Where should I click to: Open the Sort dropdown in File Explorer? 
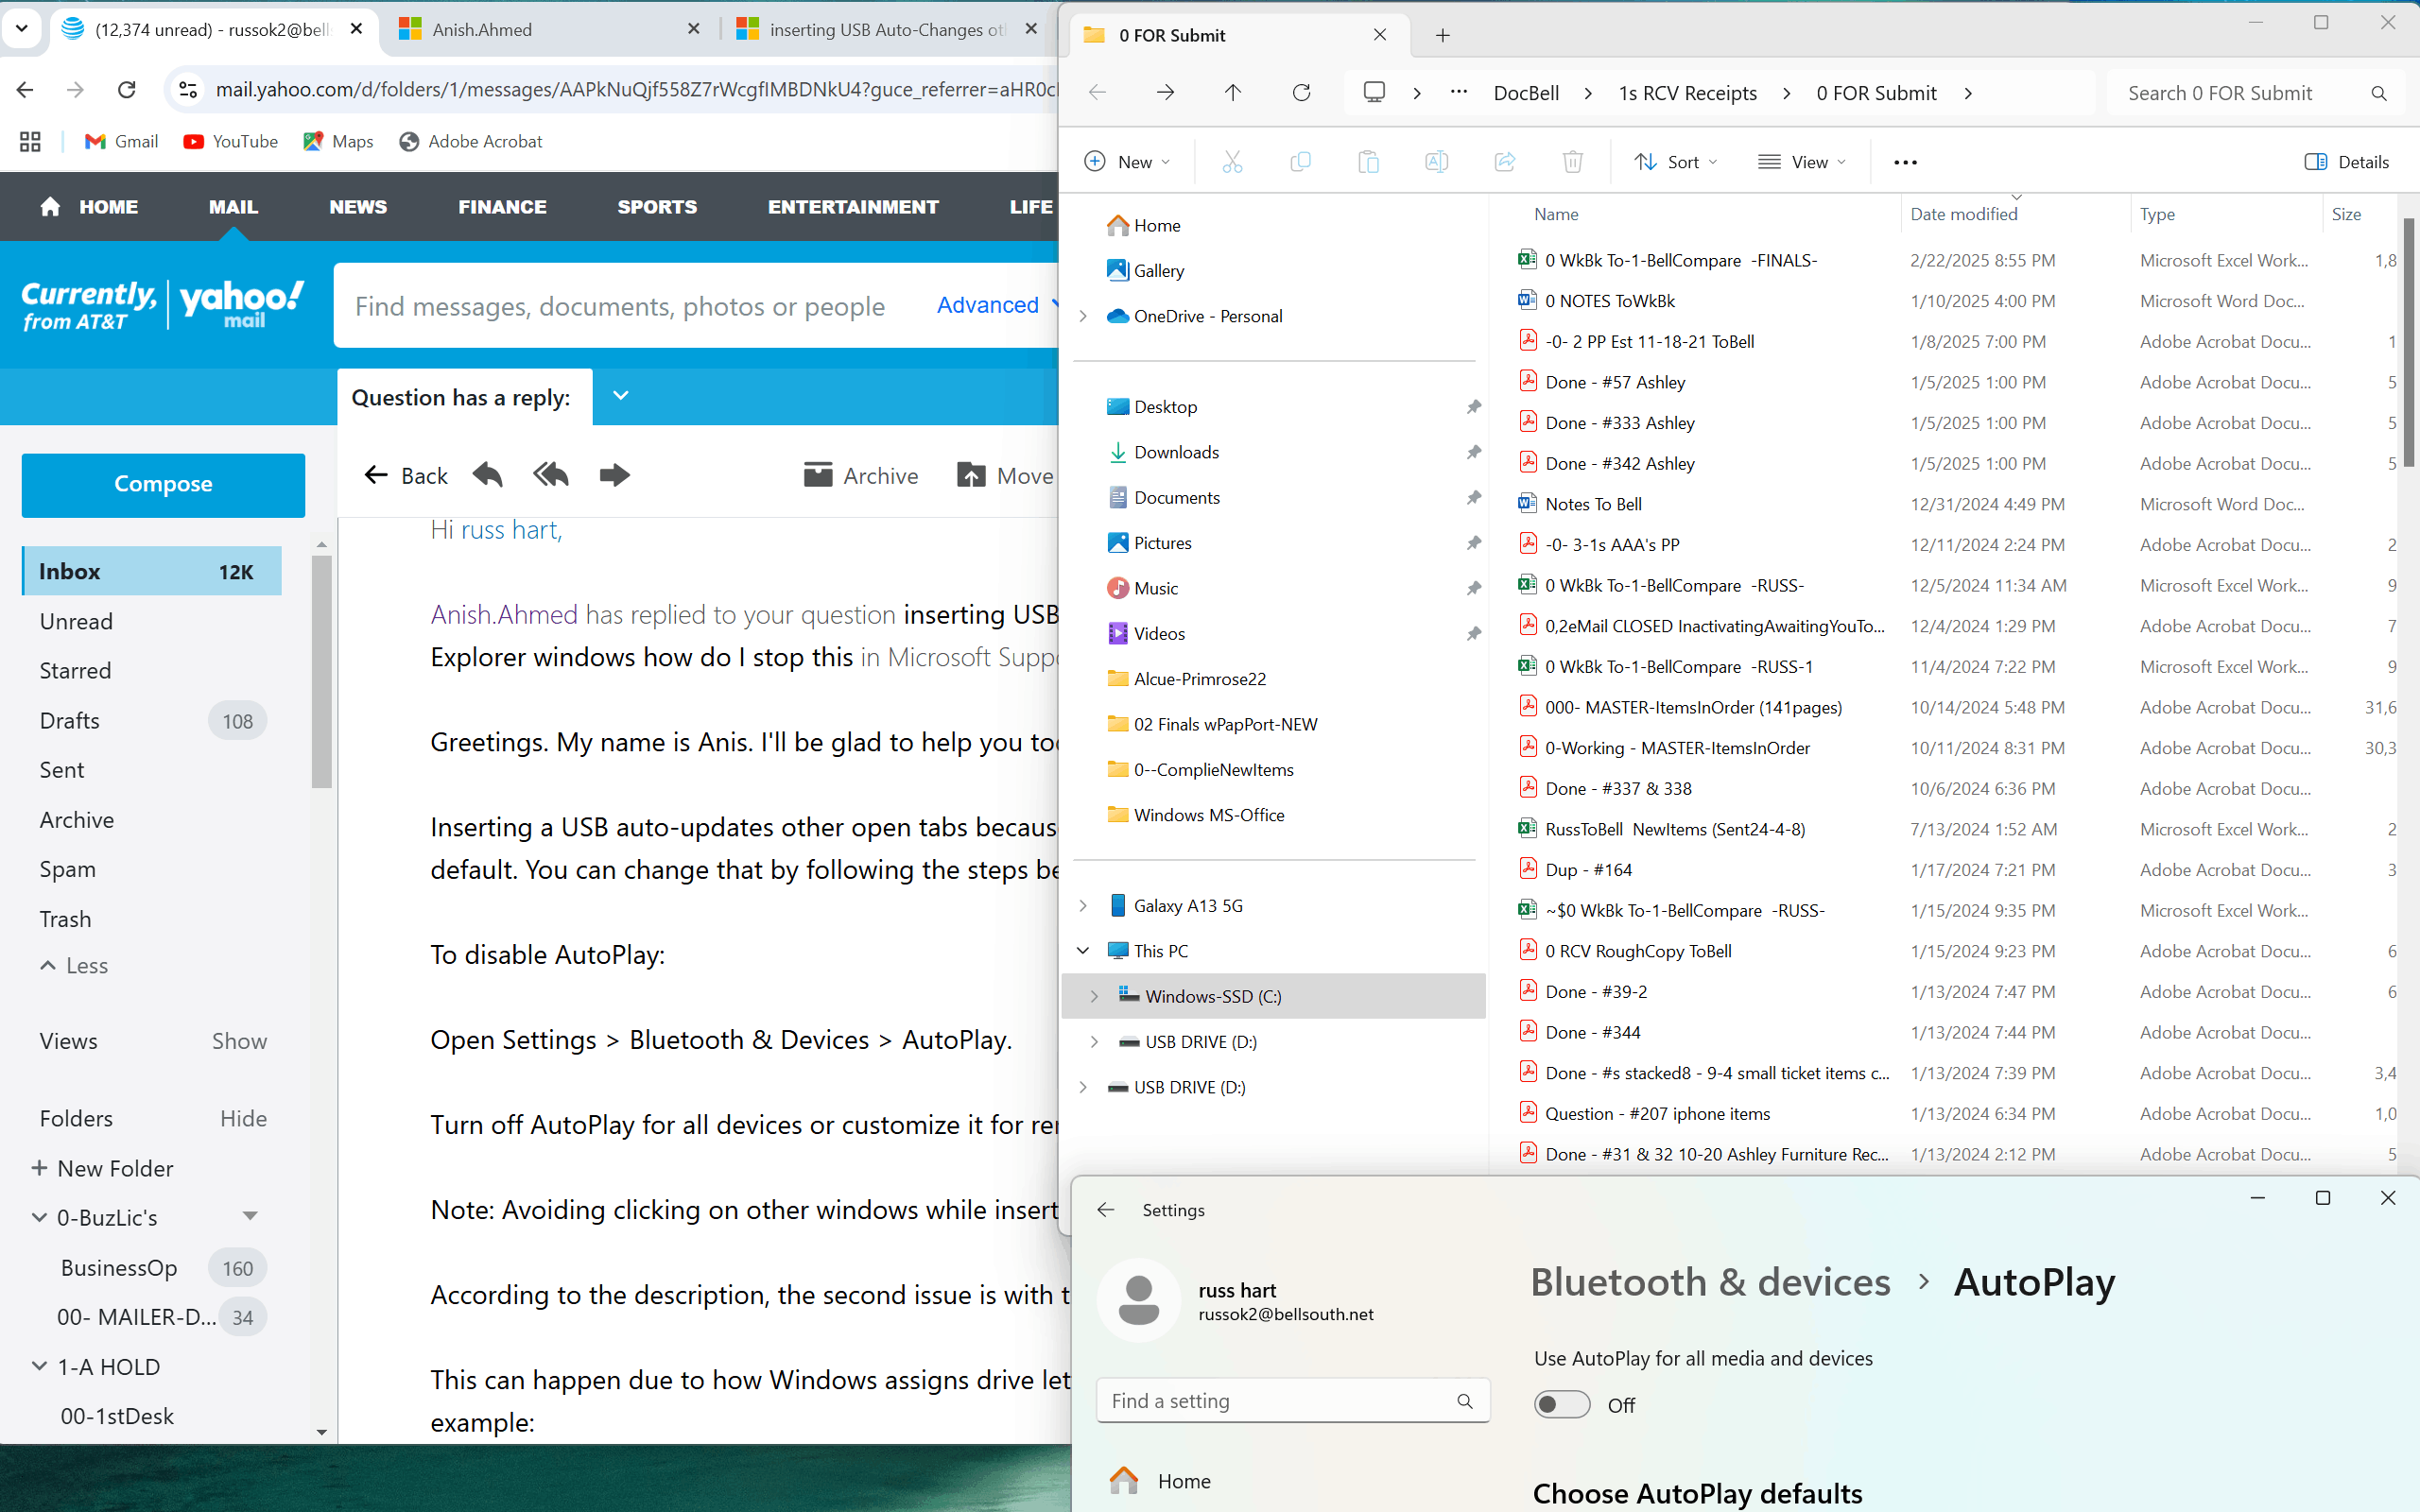[x=1676, y=162]
